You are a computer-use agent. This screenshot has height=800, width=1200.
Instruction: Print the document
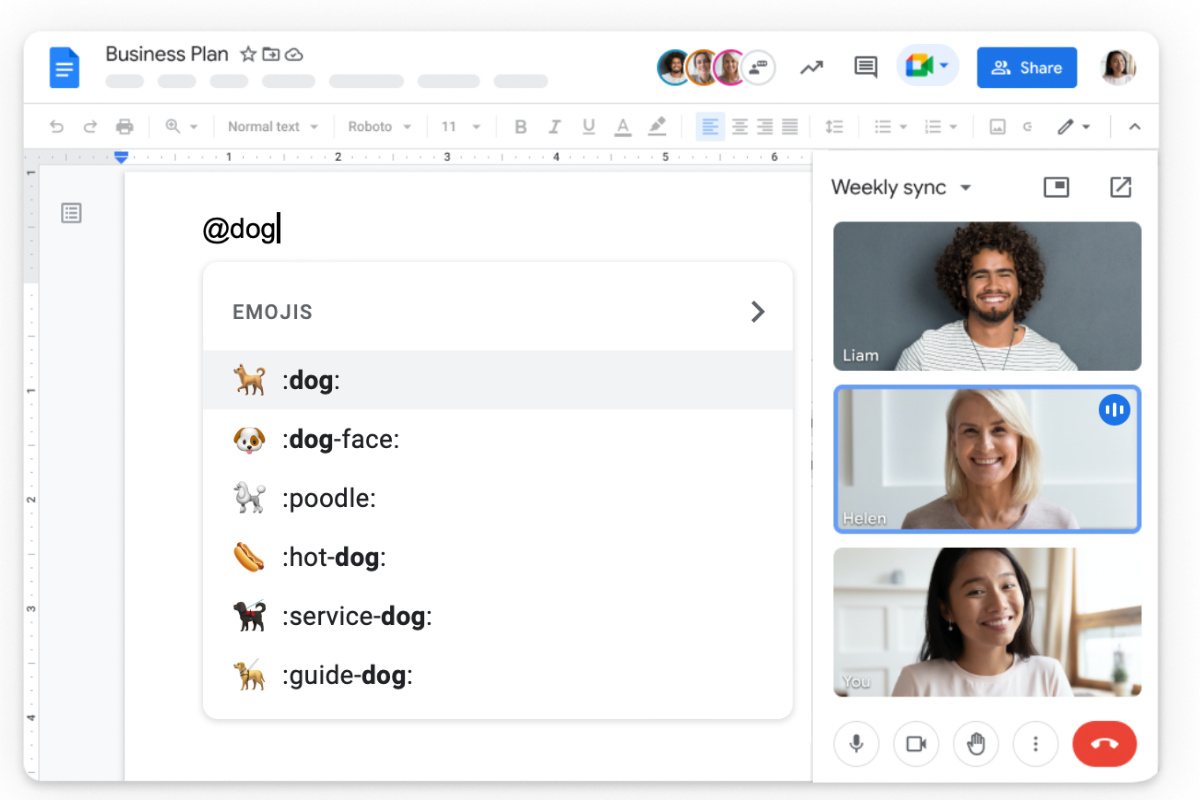click(x=124, y=127)
